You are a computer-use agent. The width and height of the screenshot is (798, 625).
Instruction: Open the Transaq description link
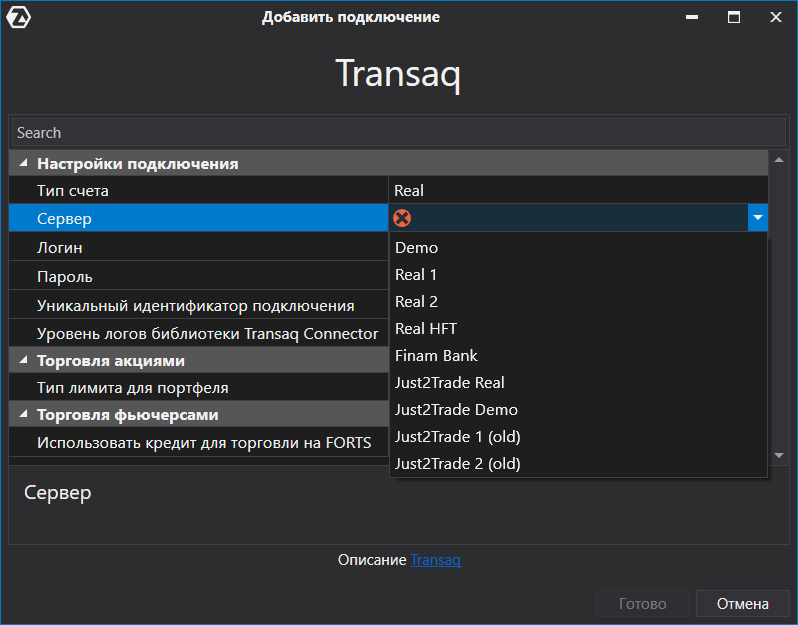coord(435,560)
